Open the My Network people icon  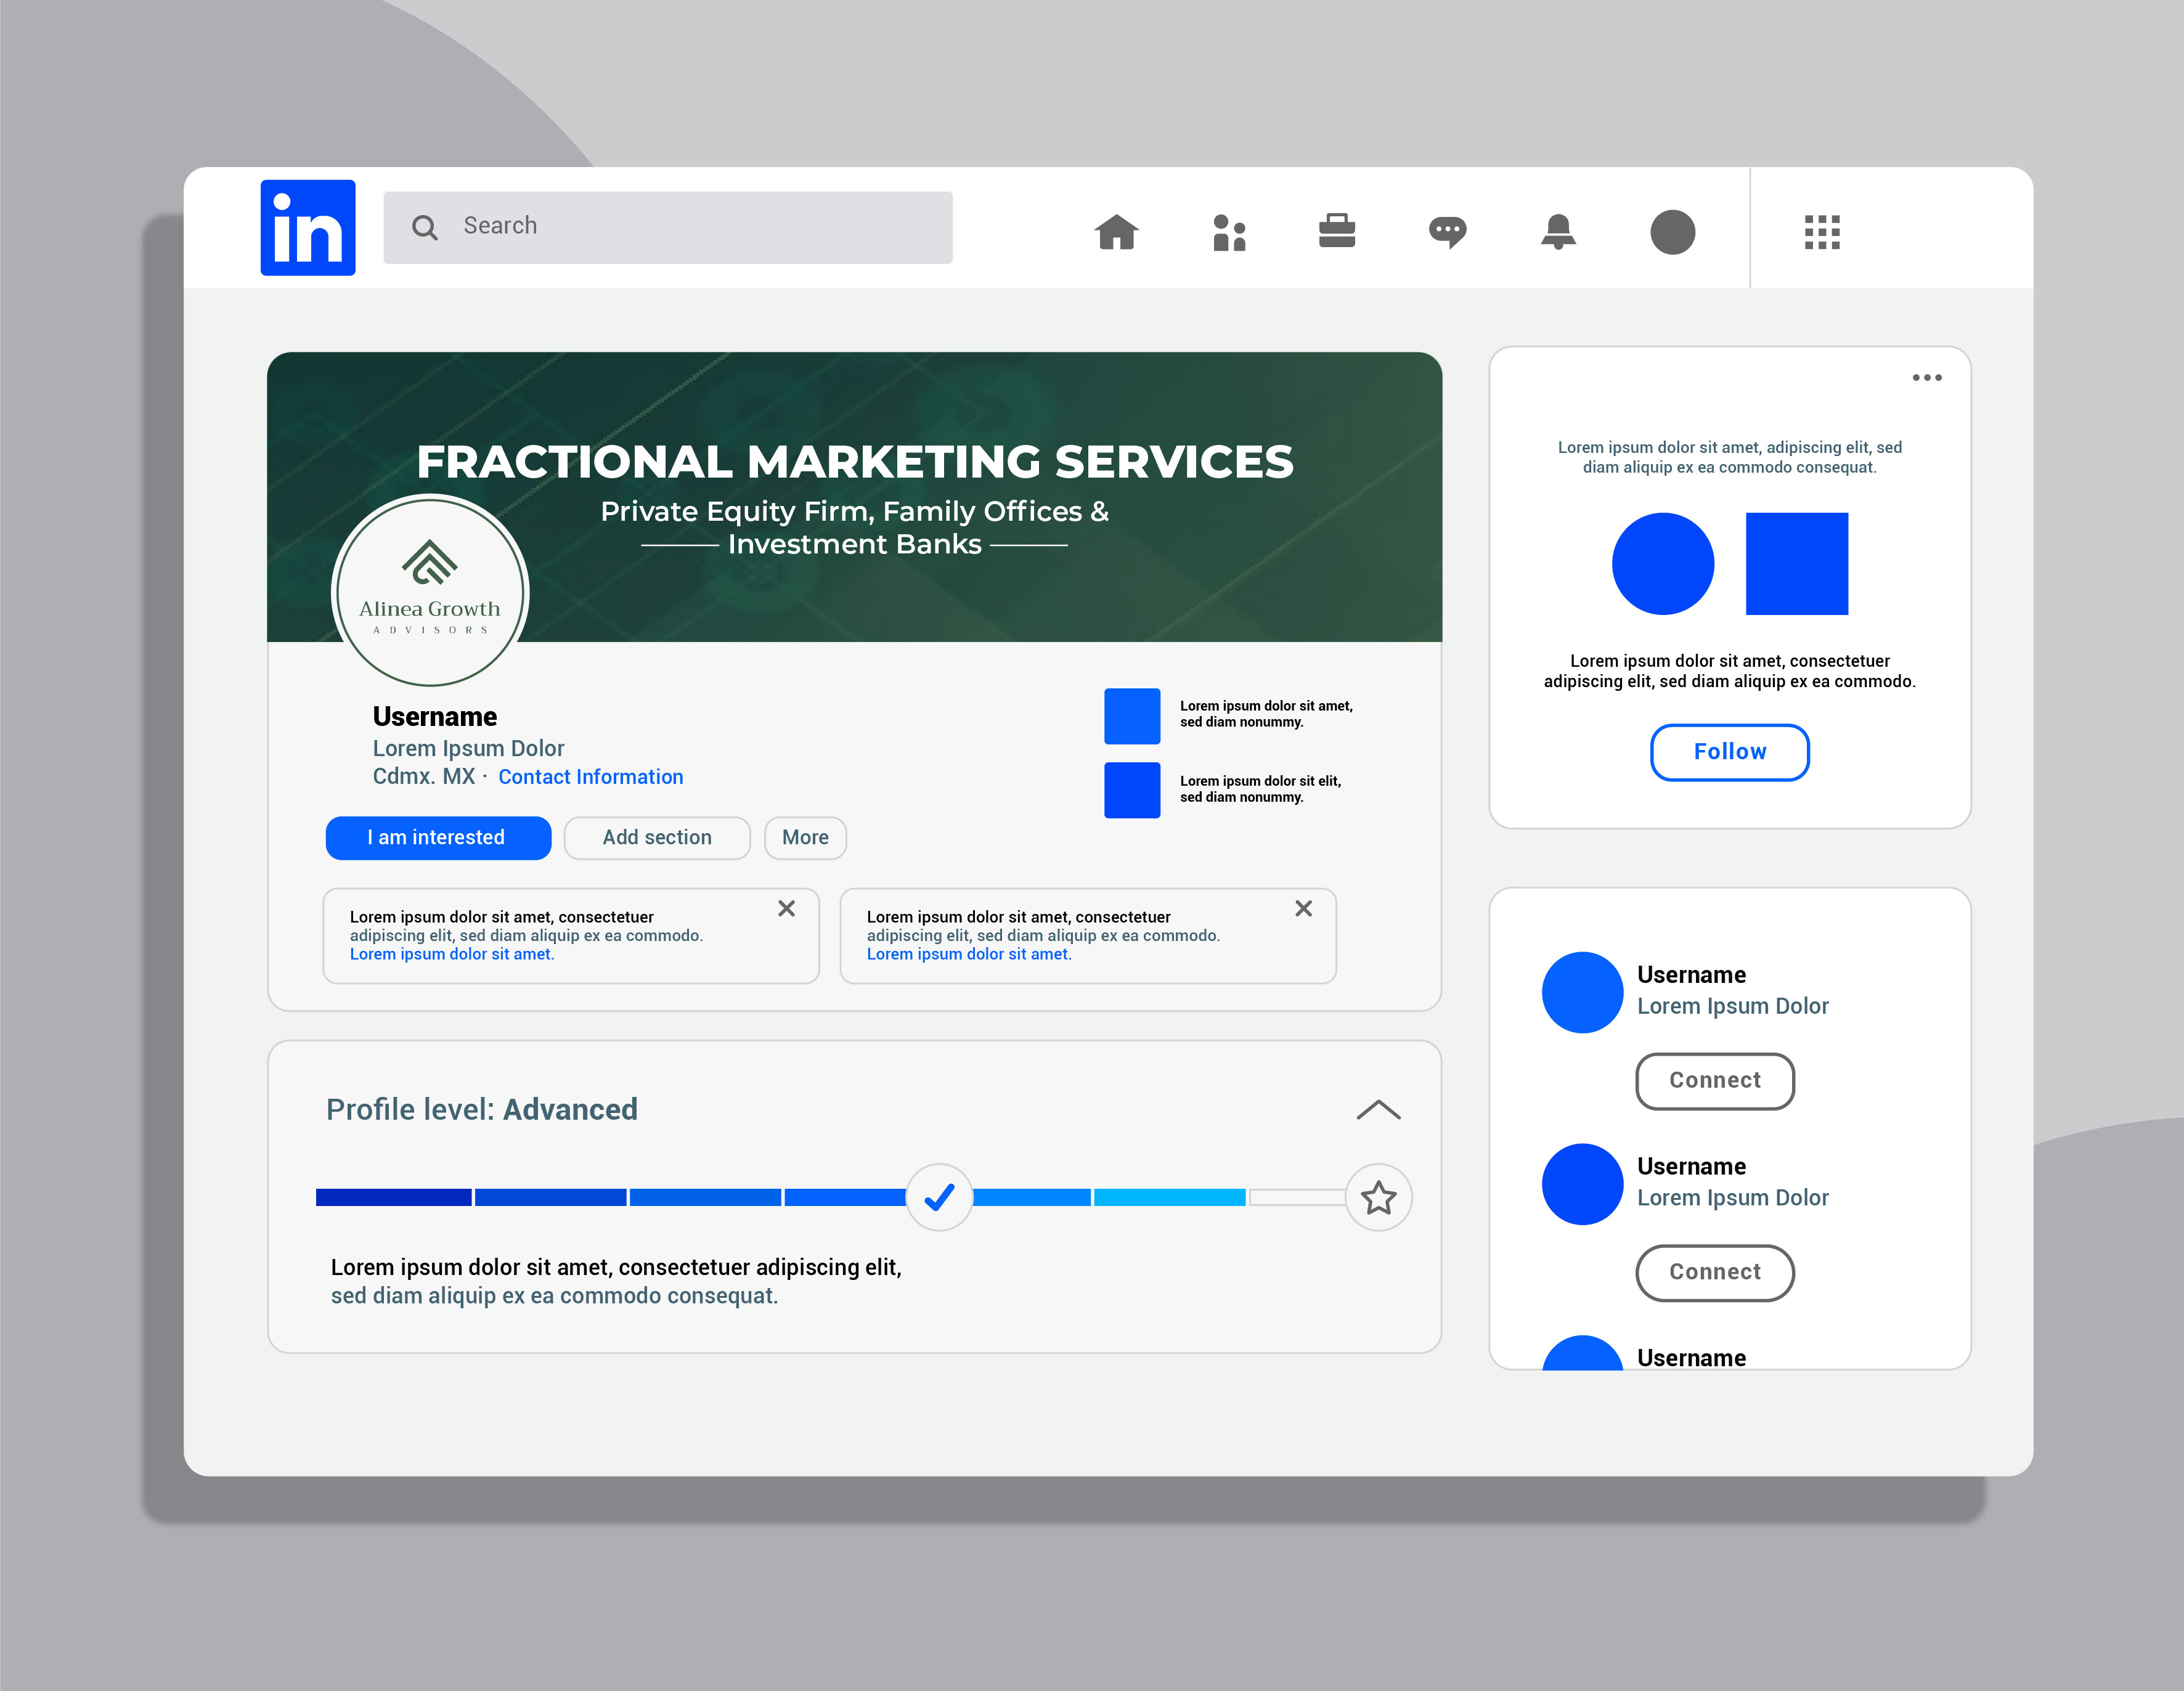pyautogui.click(x=1229, y=232)
